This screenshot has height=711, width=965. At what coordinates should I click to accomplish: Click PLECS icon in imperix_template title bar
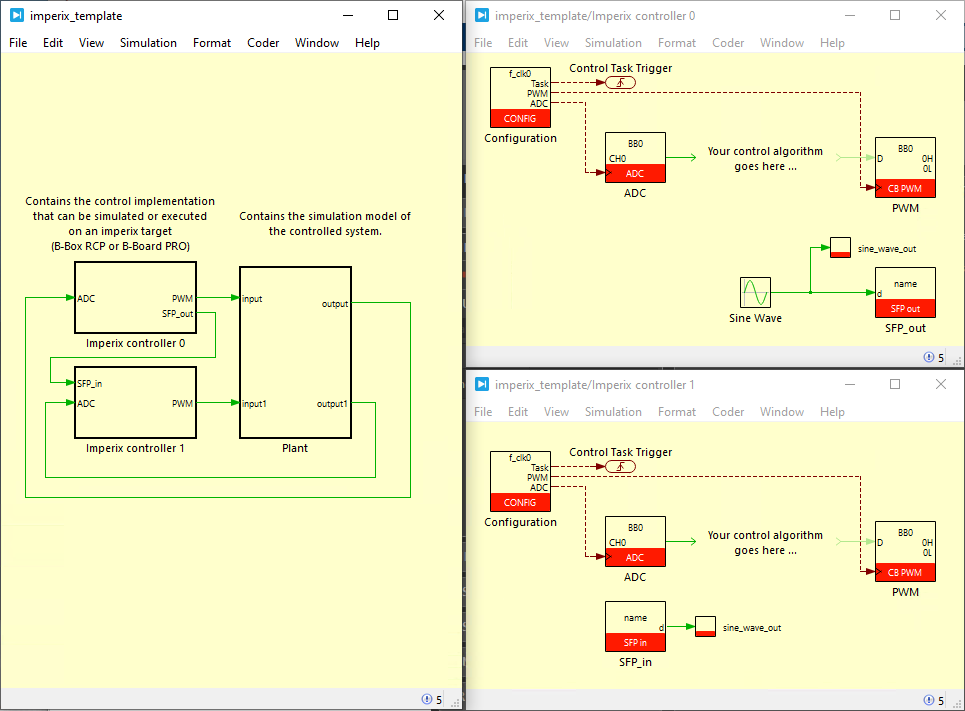[x=17, y=15]
